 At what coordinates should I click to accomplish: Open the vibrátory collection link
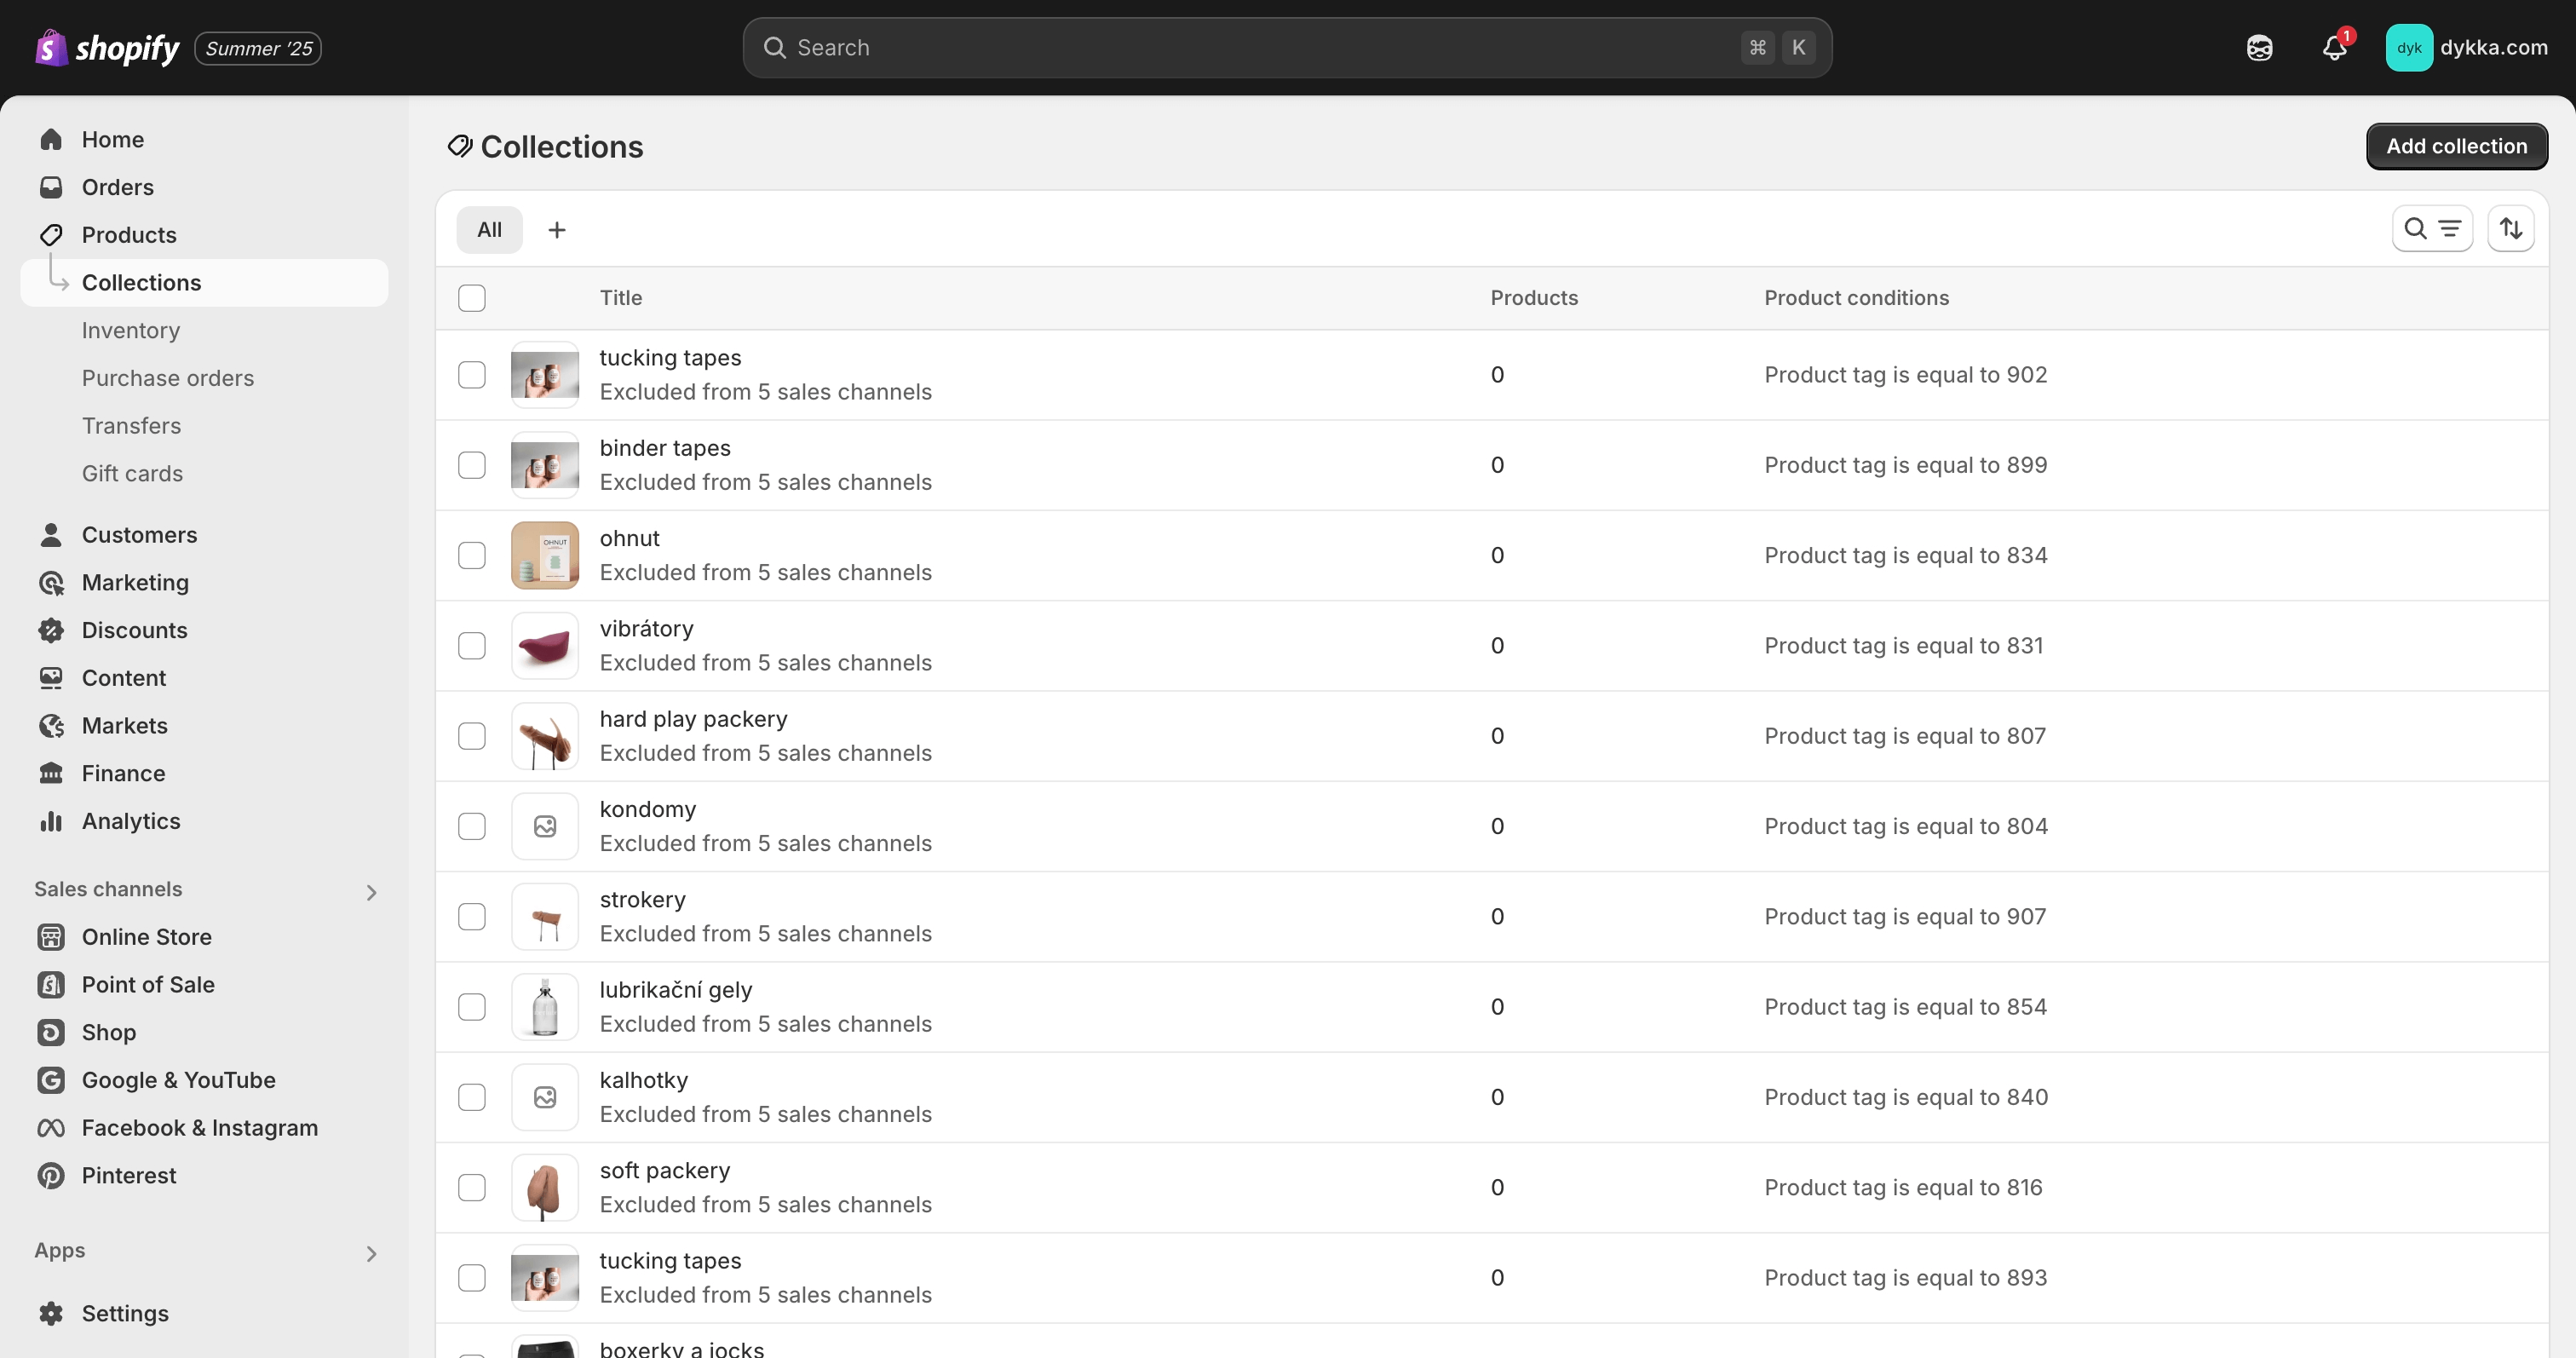pyautogui.click(x=646, y=629)
